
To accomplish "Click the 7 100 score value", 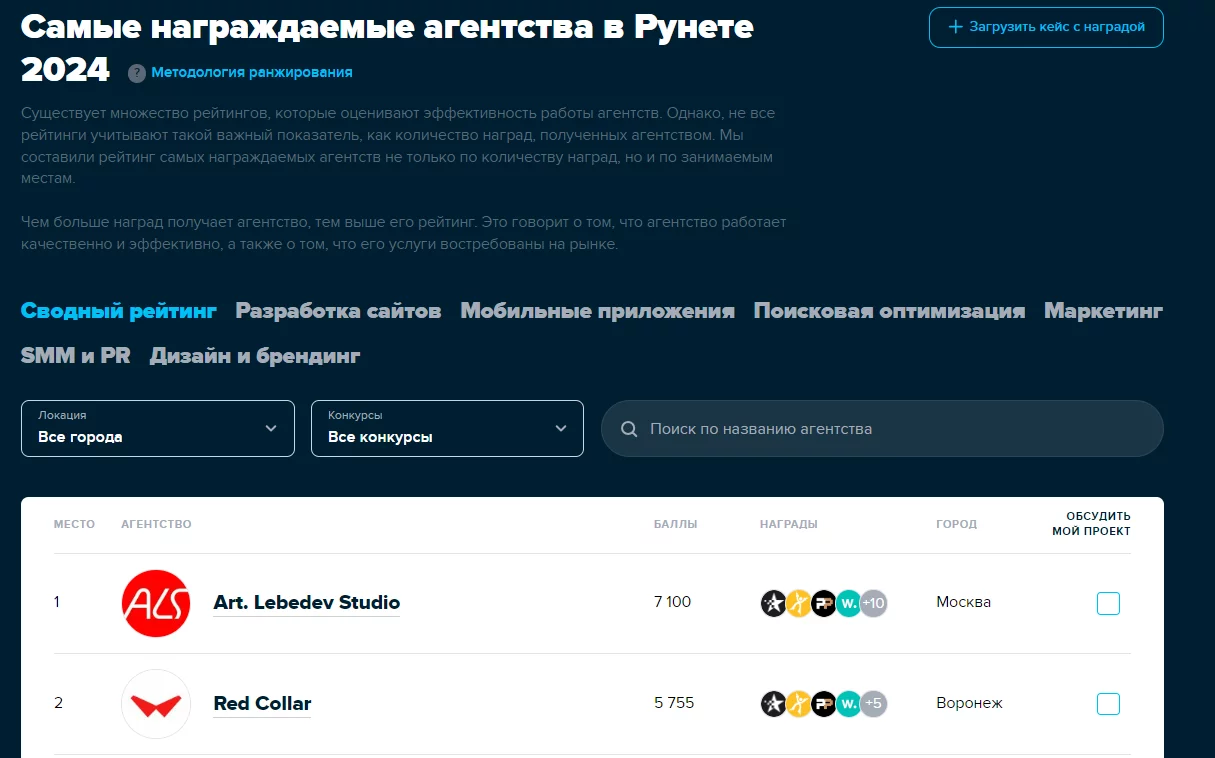I will tap(673, 602).
